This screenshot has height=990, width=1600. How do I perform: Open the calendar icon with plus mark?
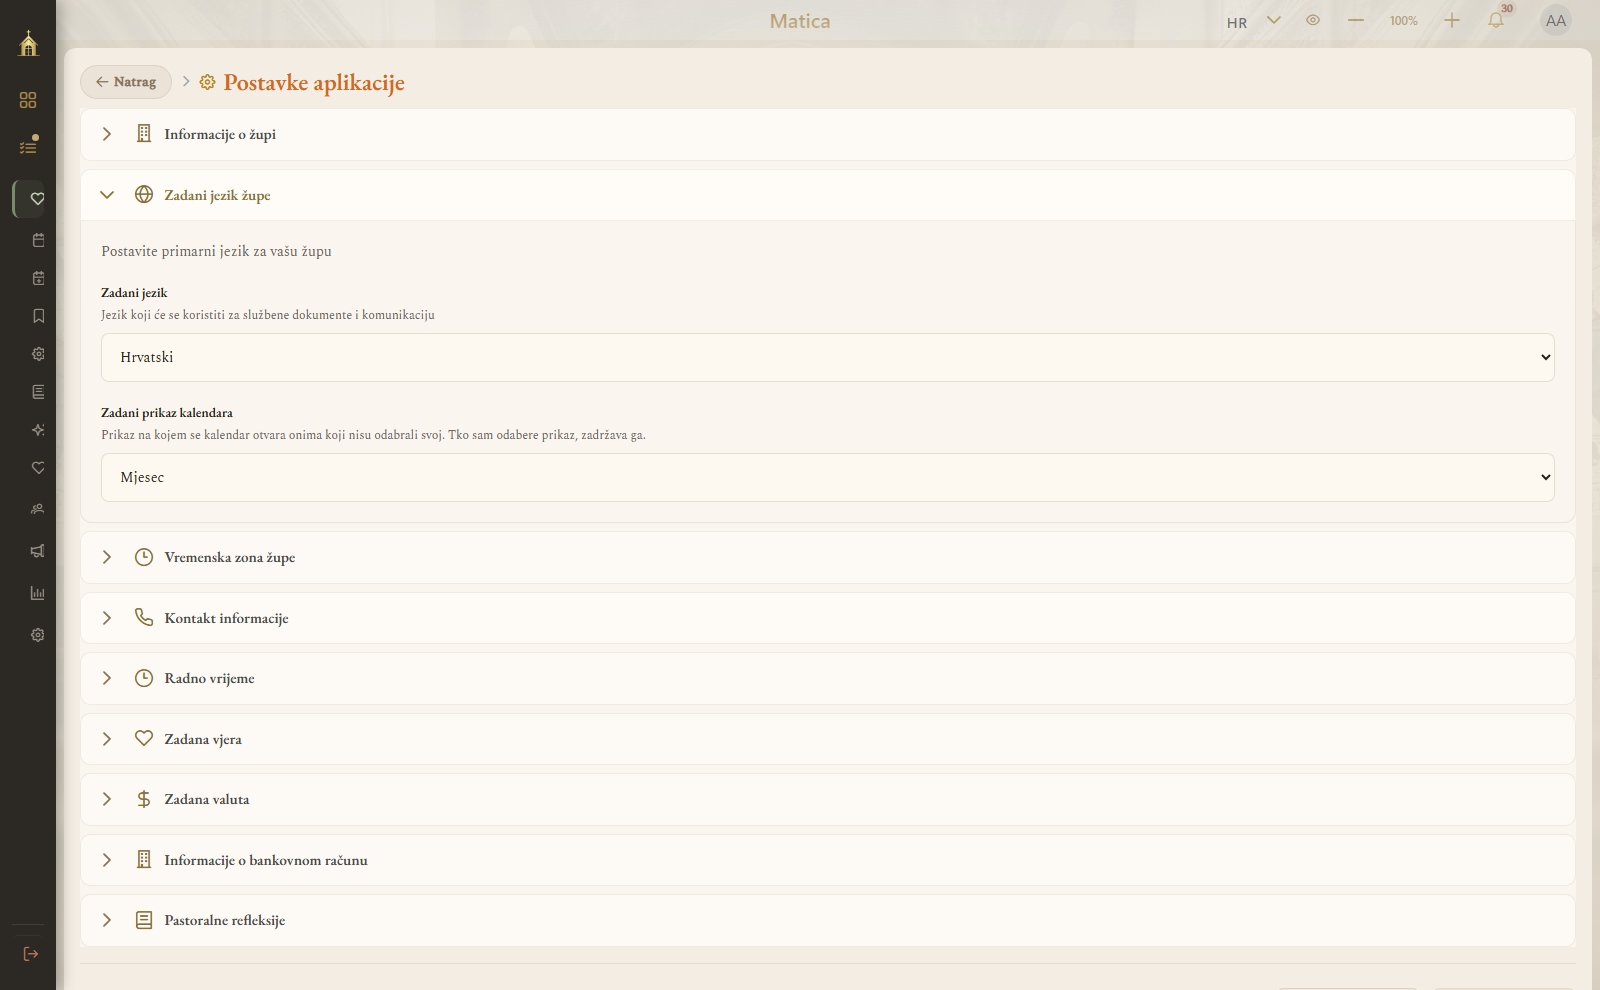coord(38,278)
